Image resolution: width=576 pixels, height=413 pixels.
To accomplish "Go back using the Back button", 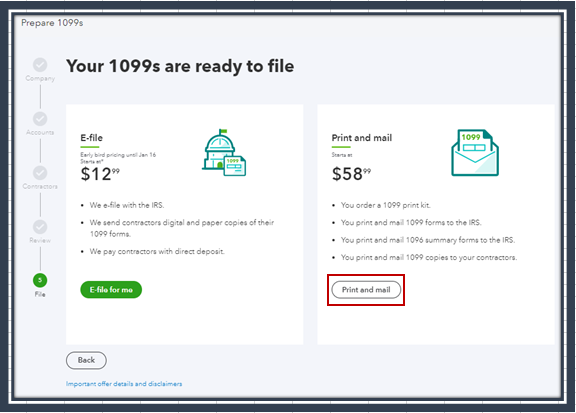I will pyautogui.click(x=86, y=360).
